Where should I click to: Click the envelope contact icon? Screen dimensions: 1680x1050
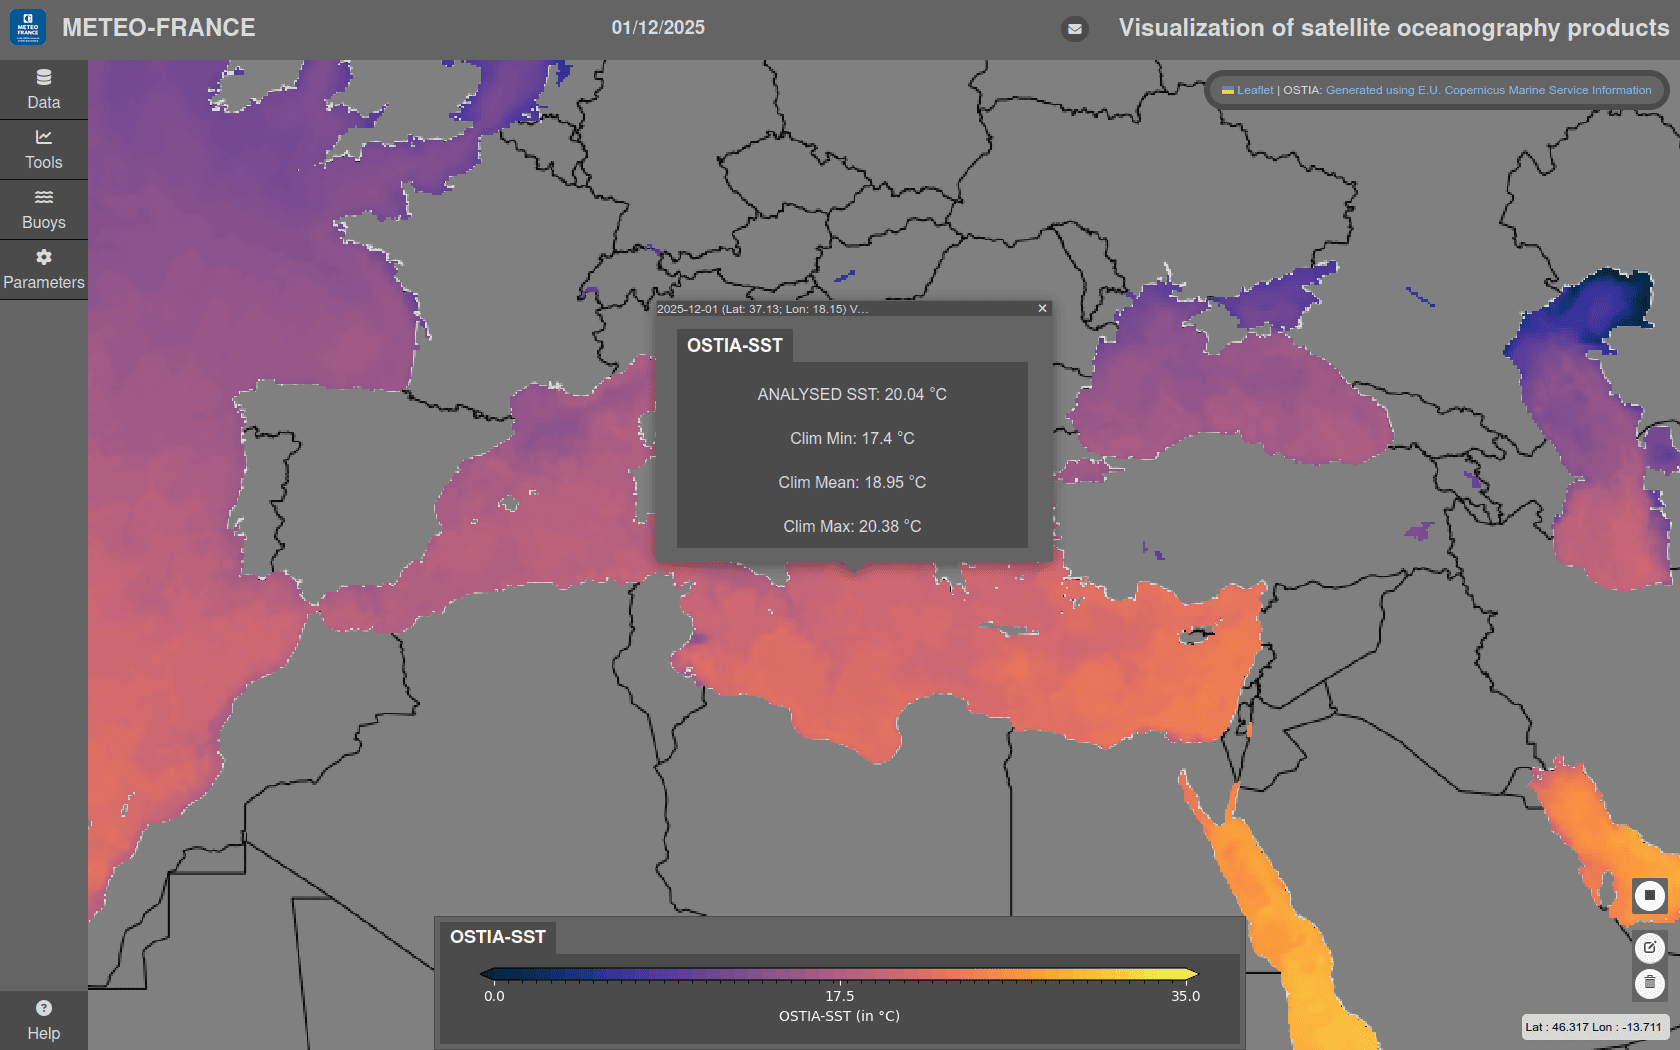[1074, 29]
